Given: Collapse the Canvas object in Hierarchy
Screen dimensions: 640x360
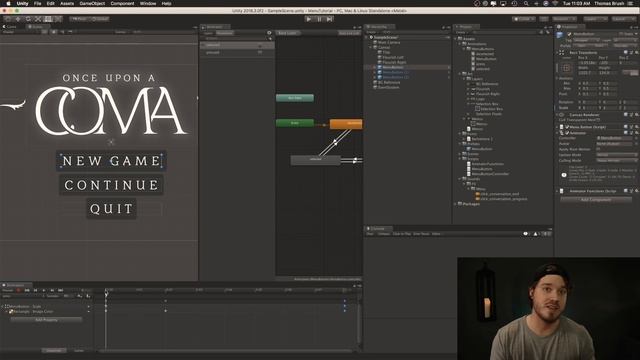Looking at the screenshot, I should [371, 47].
